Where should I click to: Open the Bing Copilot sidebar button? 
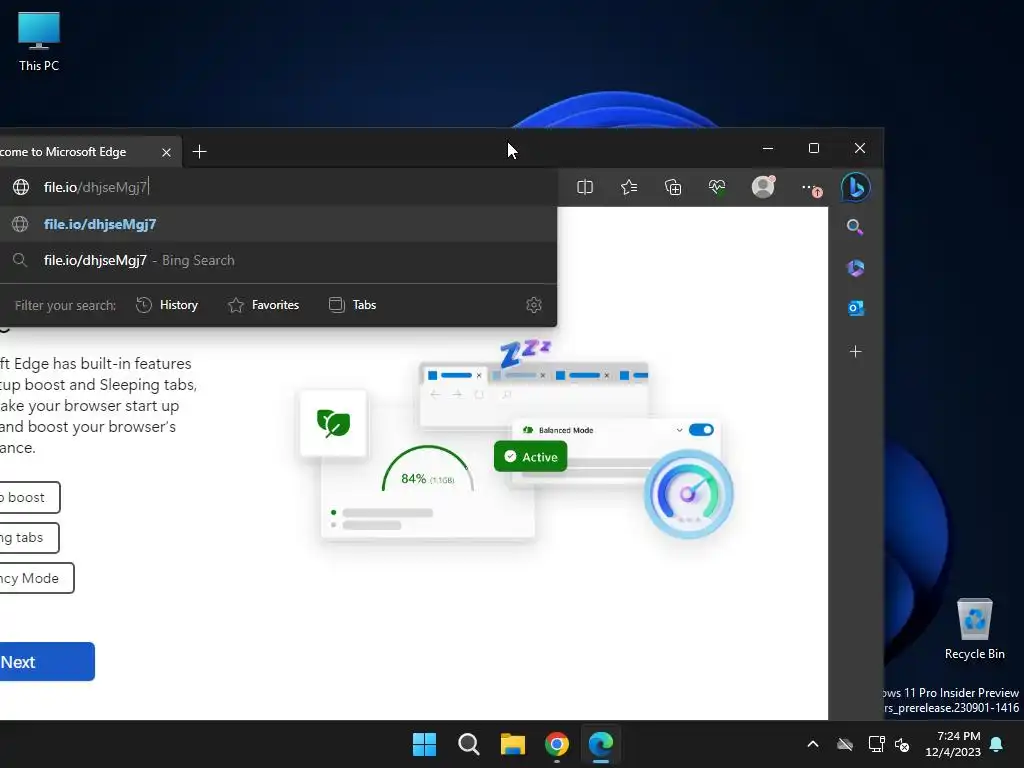coord(856,187)
